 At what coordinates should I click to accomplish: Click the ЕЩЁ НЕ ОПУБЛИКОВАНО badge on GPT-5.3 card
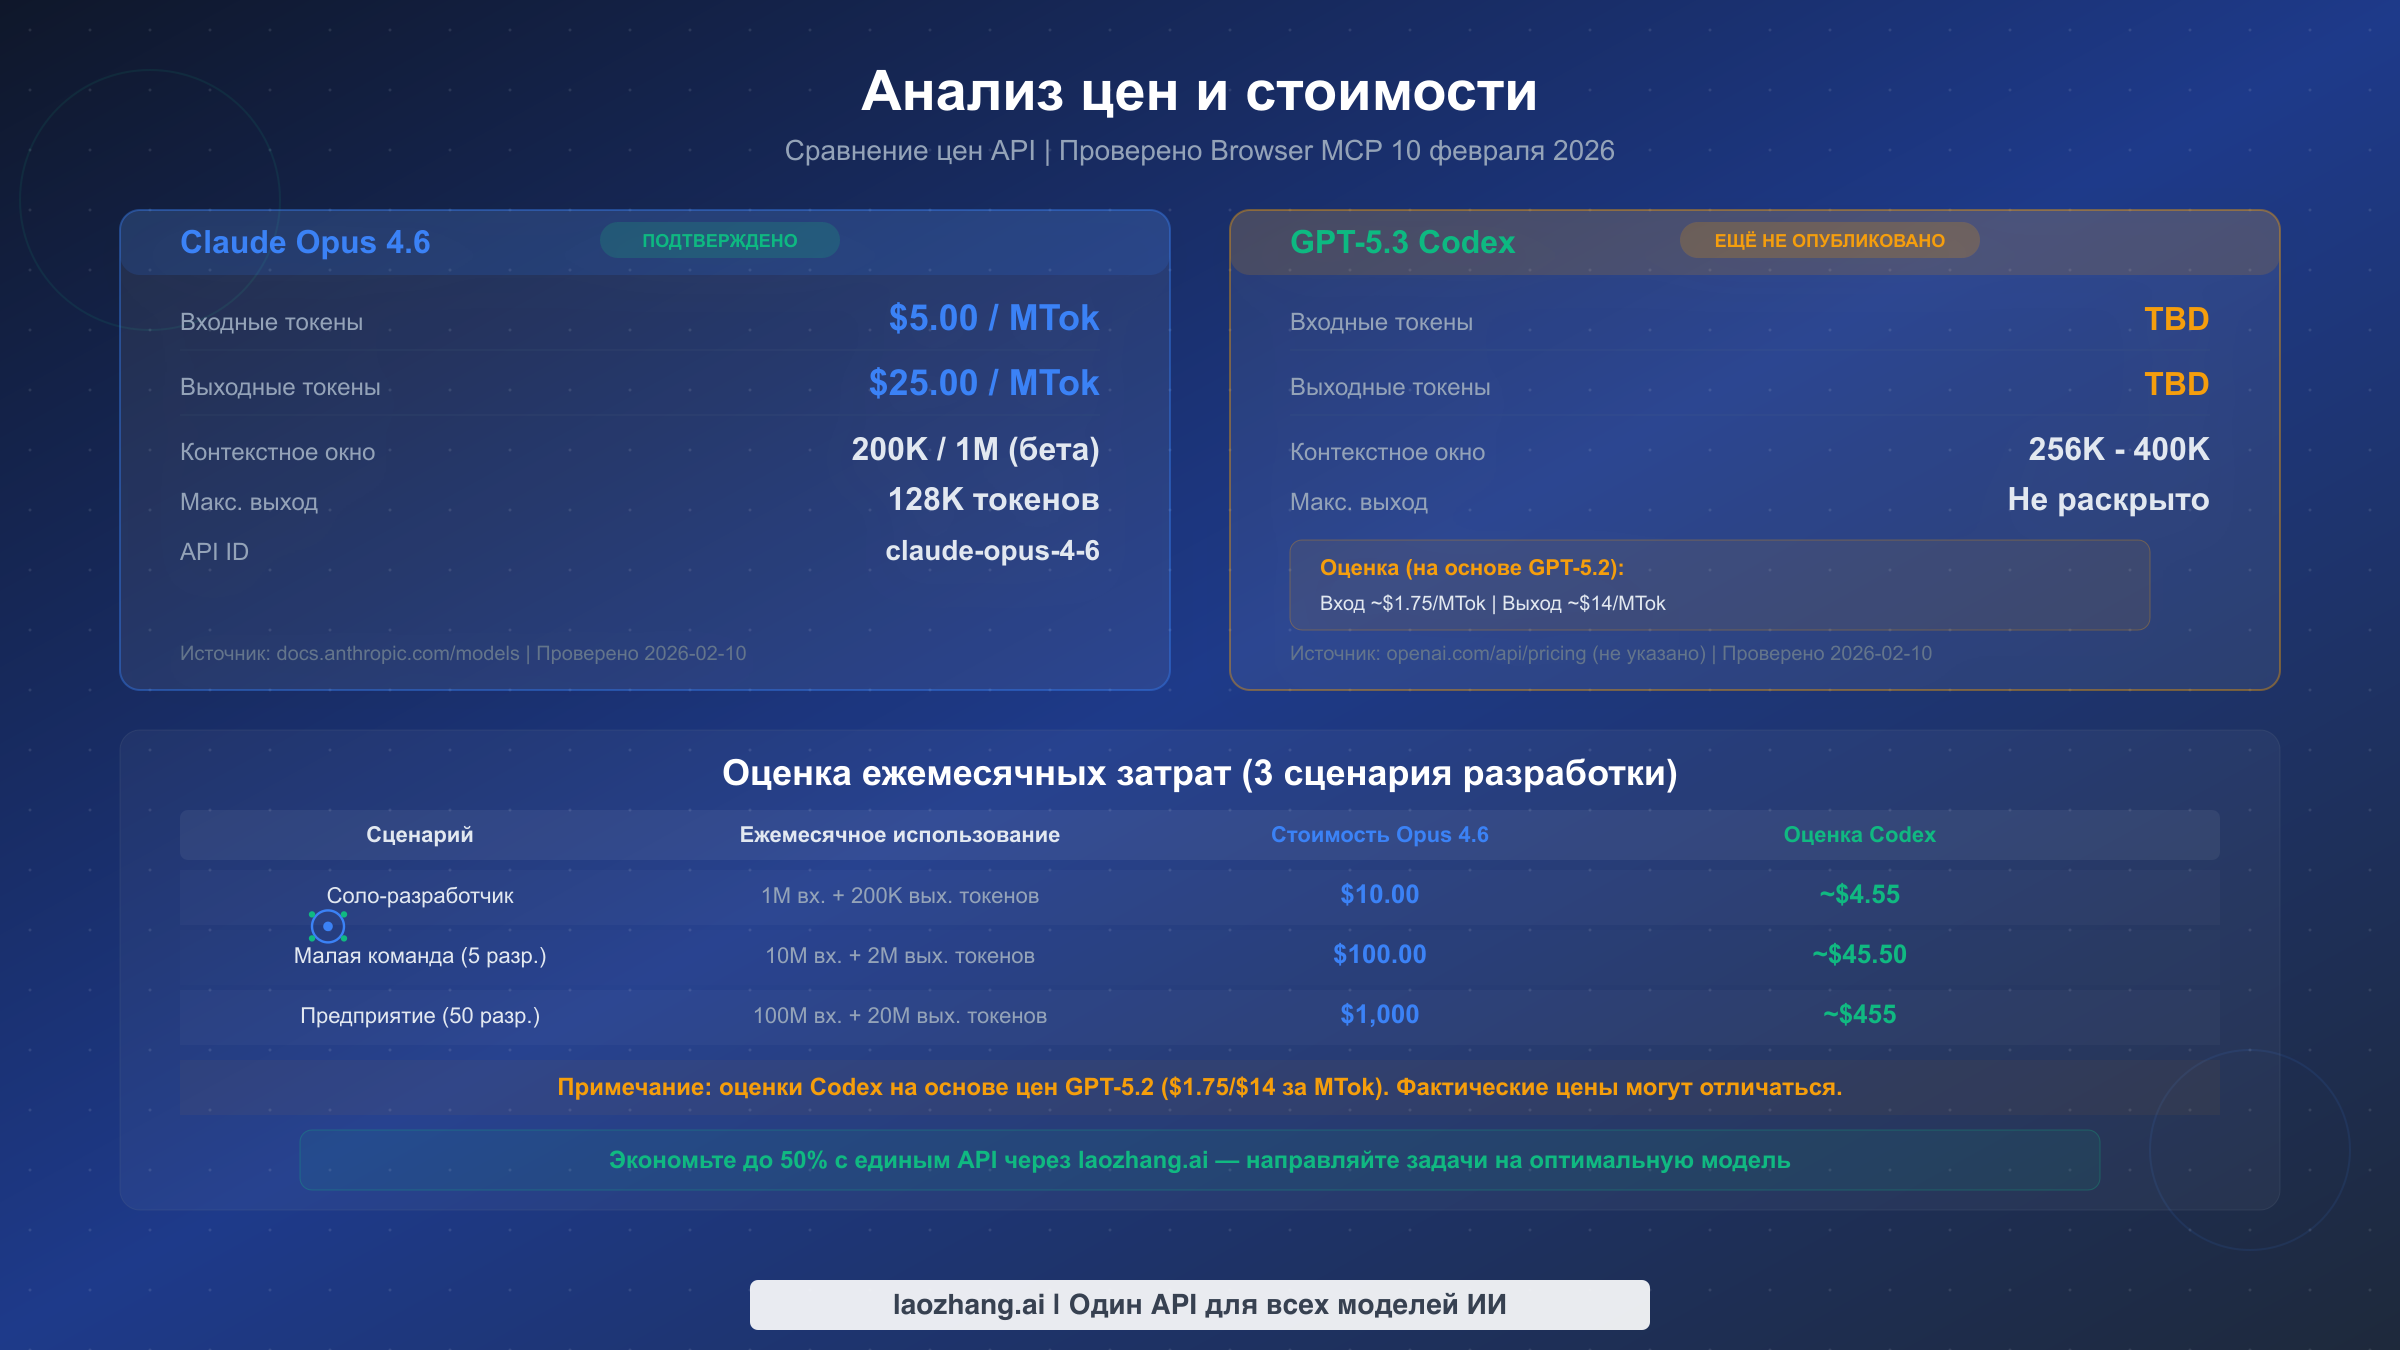[x=1828, y=240]
